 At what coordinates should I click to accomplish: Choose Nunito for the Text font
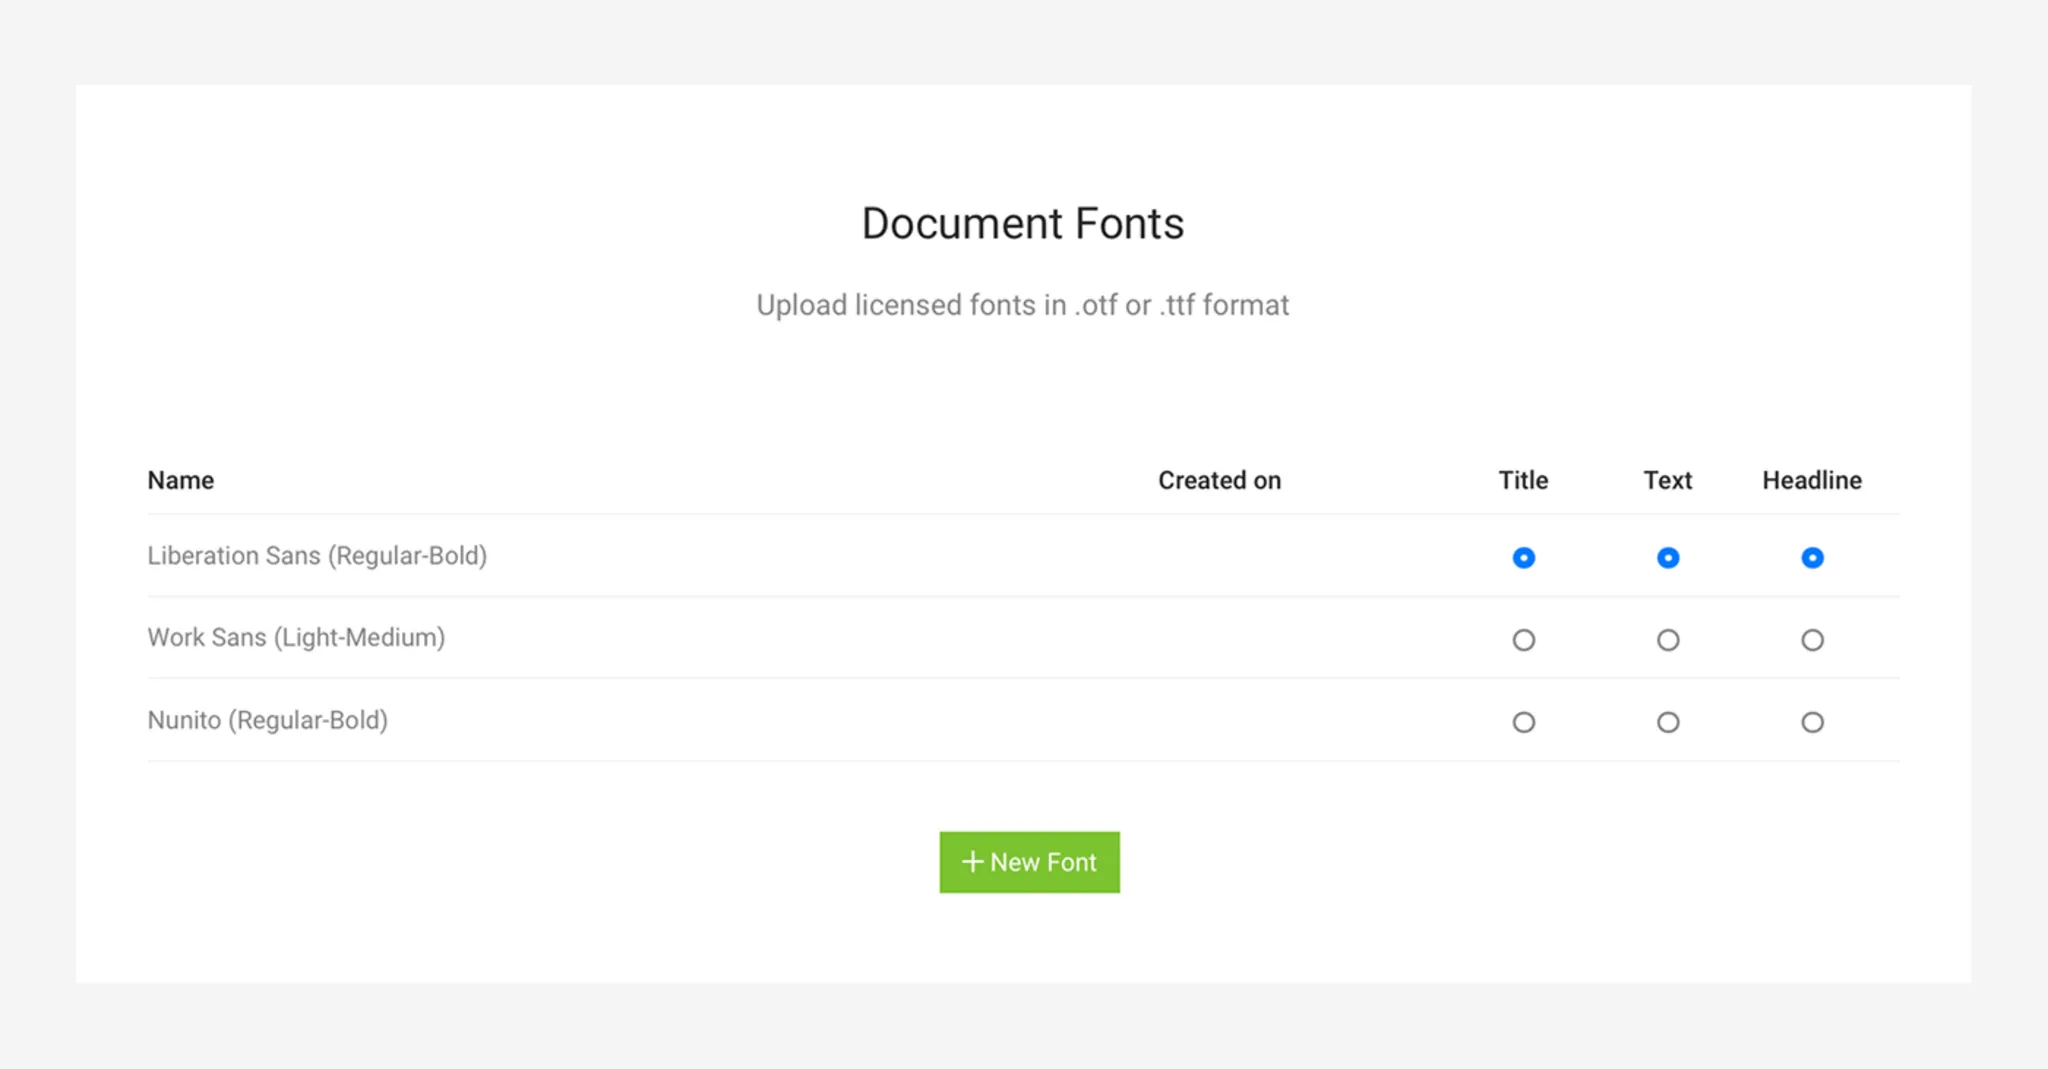[x=1668, y=722]
